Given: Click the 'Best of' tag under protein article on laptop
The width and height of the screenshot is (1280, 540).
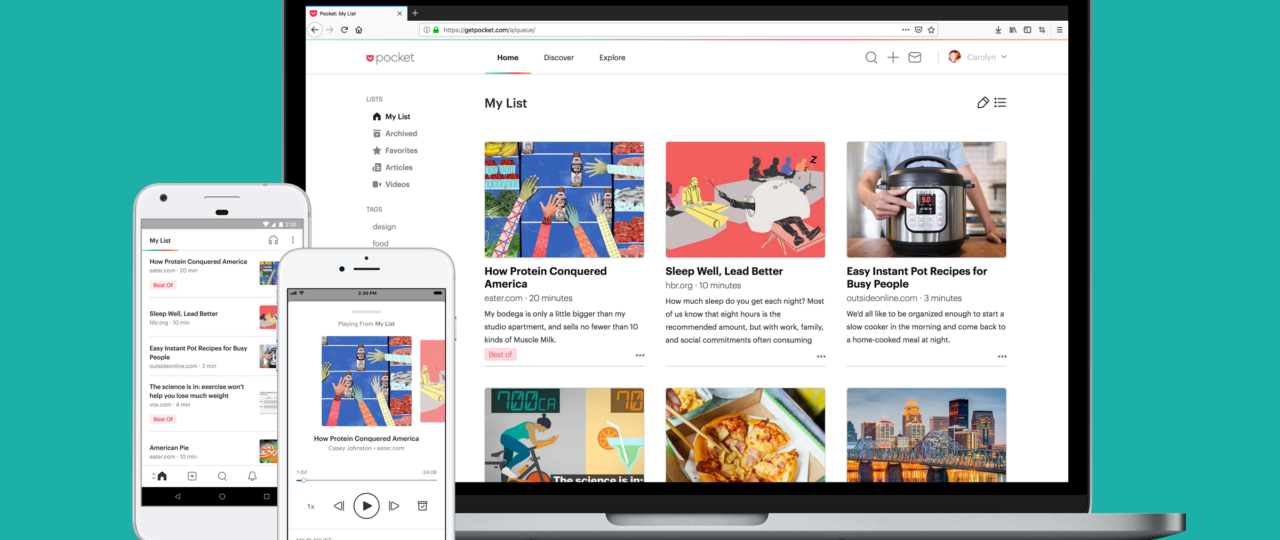Looking at the screenshot, I should tap(500, 355).
